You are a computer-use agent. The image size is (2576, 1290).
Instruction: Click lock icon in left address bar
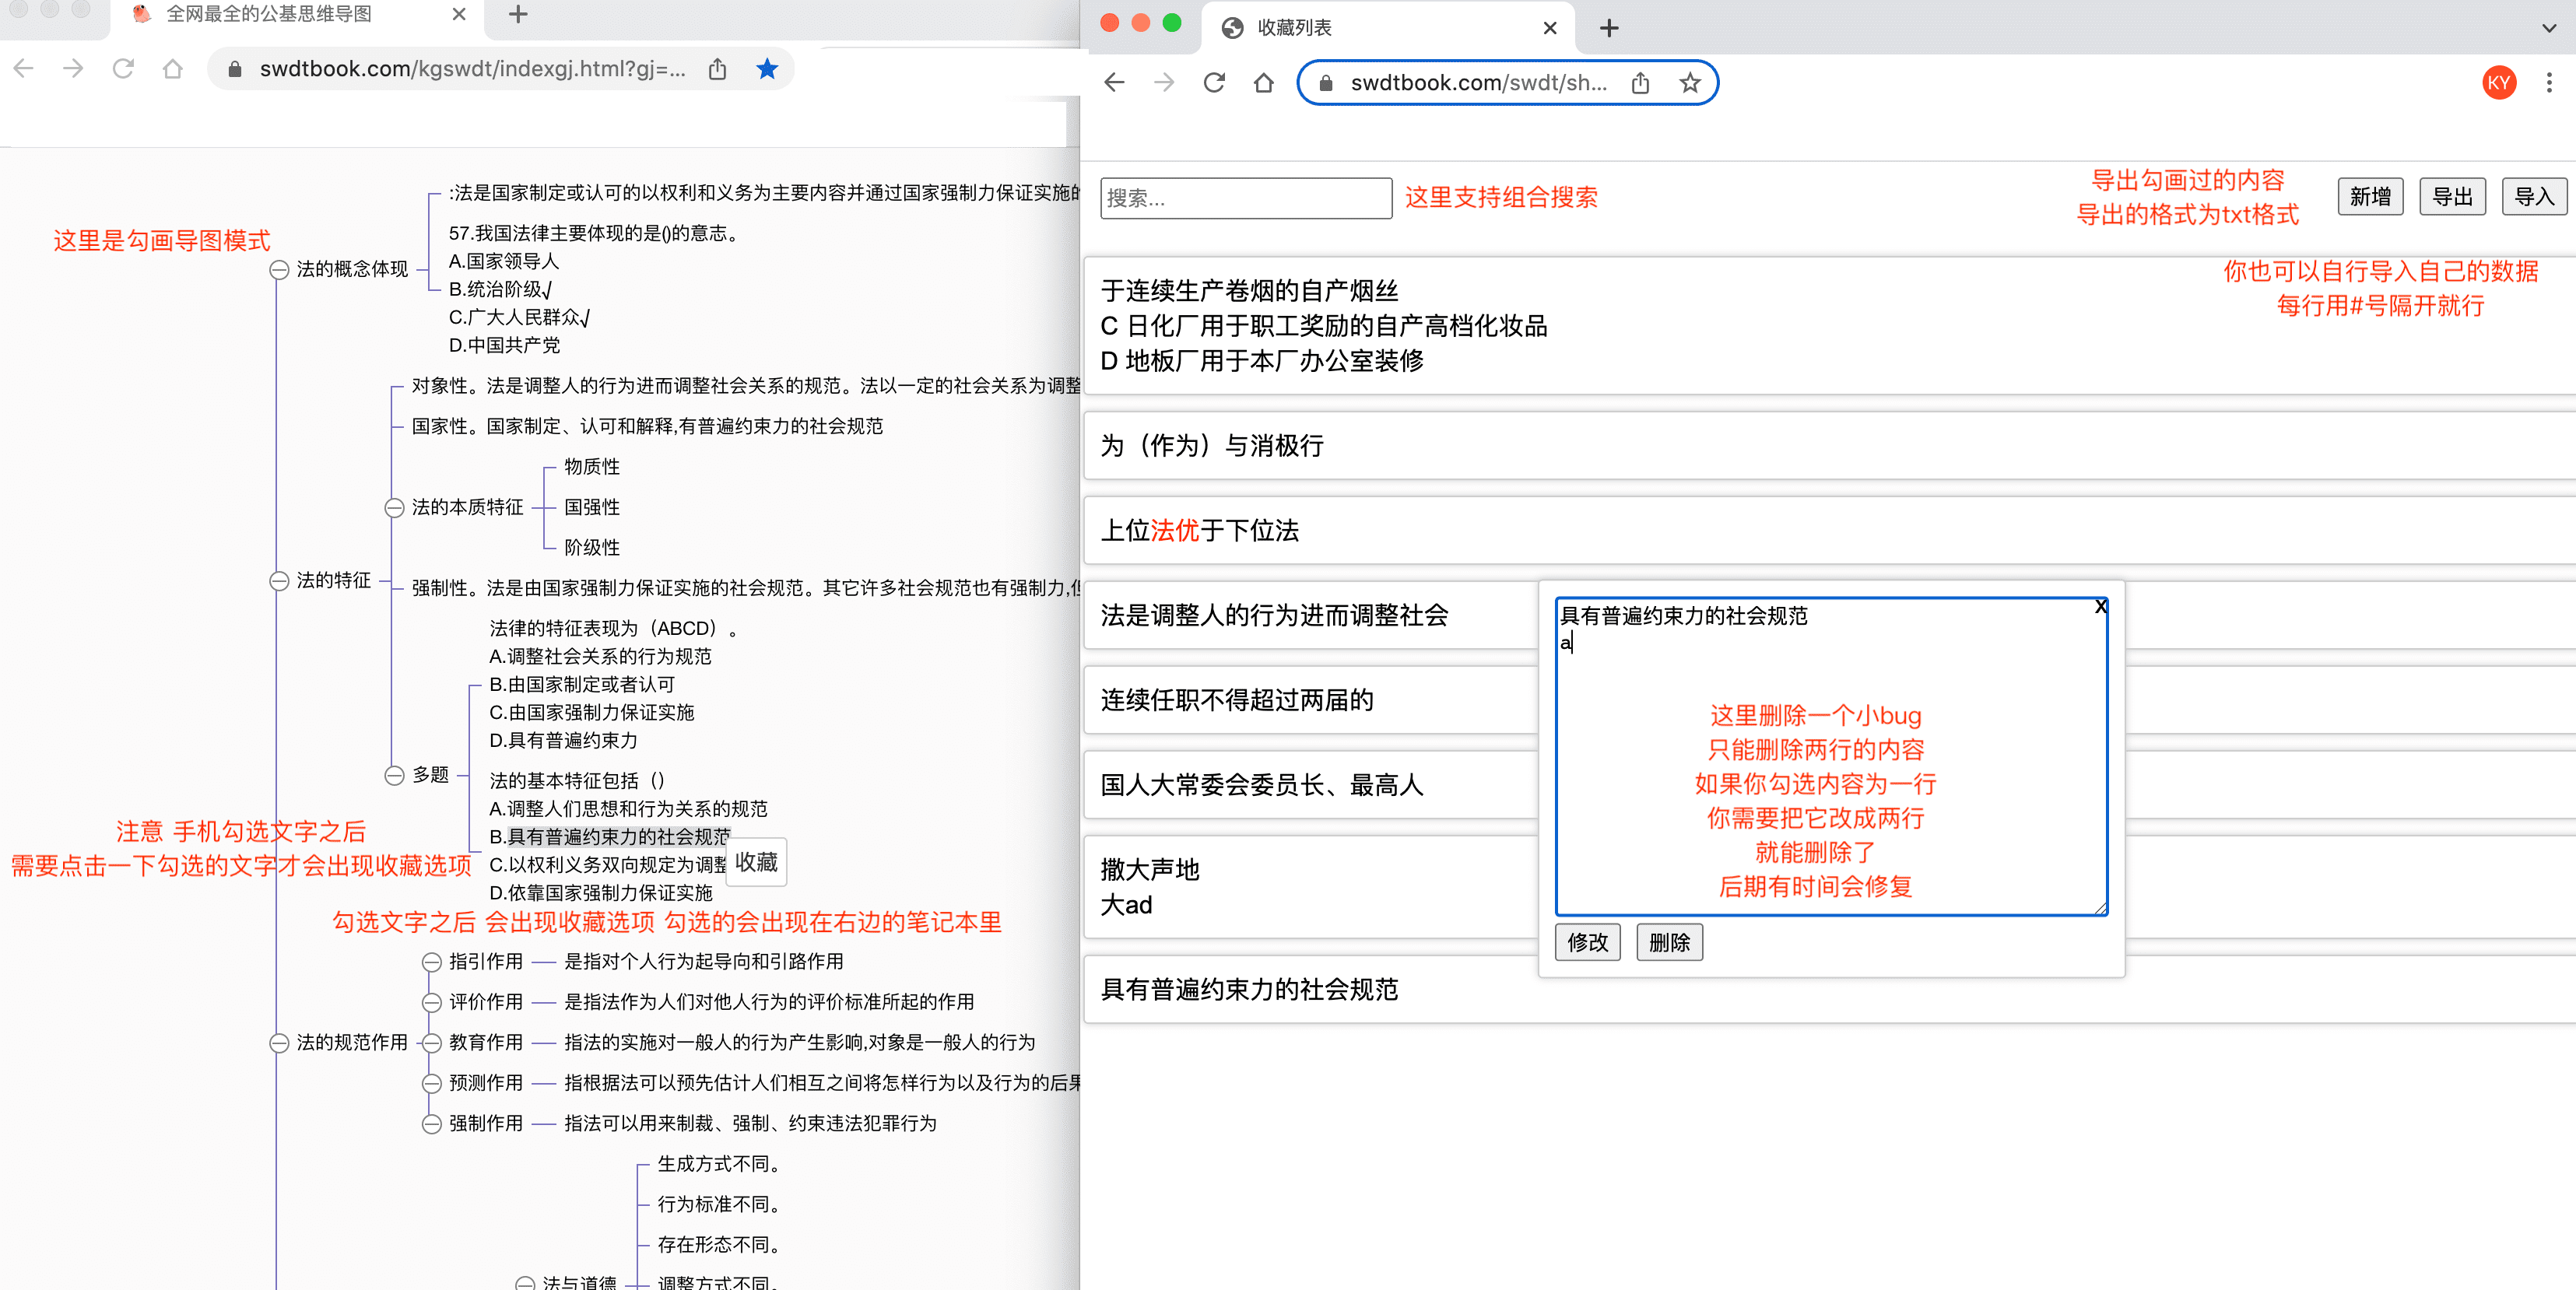click(x=235, y=69)
